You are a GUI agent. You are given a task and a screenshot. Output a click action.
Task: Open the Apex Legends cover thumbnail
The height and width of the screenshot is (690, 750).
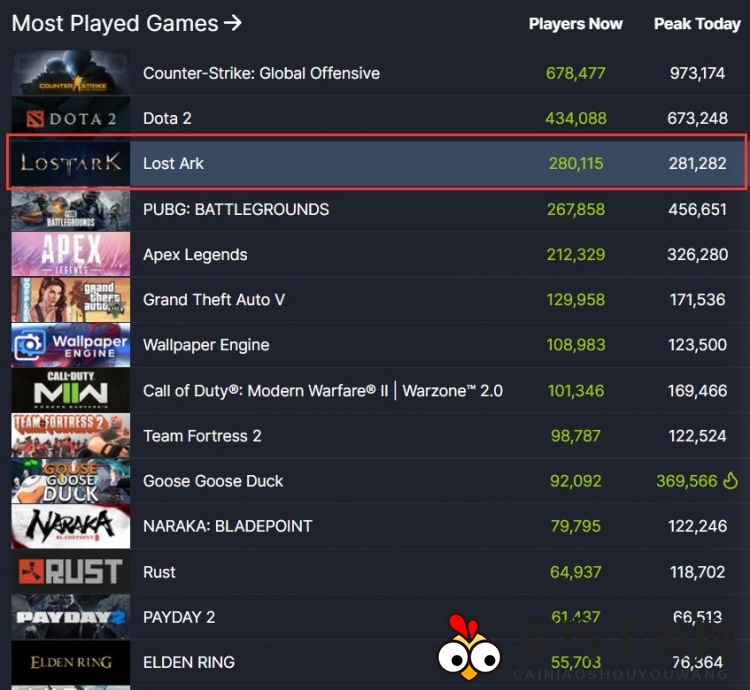coord(70,254)
